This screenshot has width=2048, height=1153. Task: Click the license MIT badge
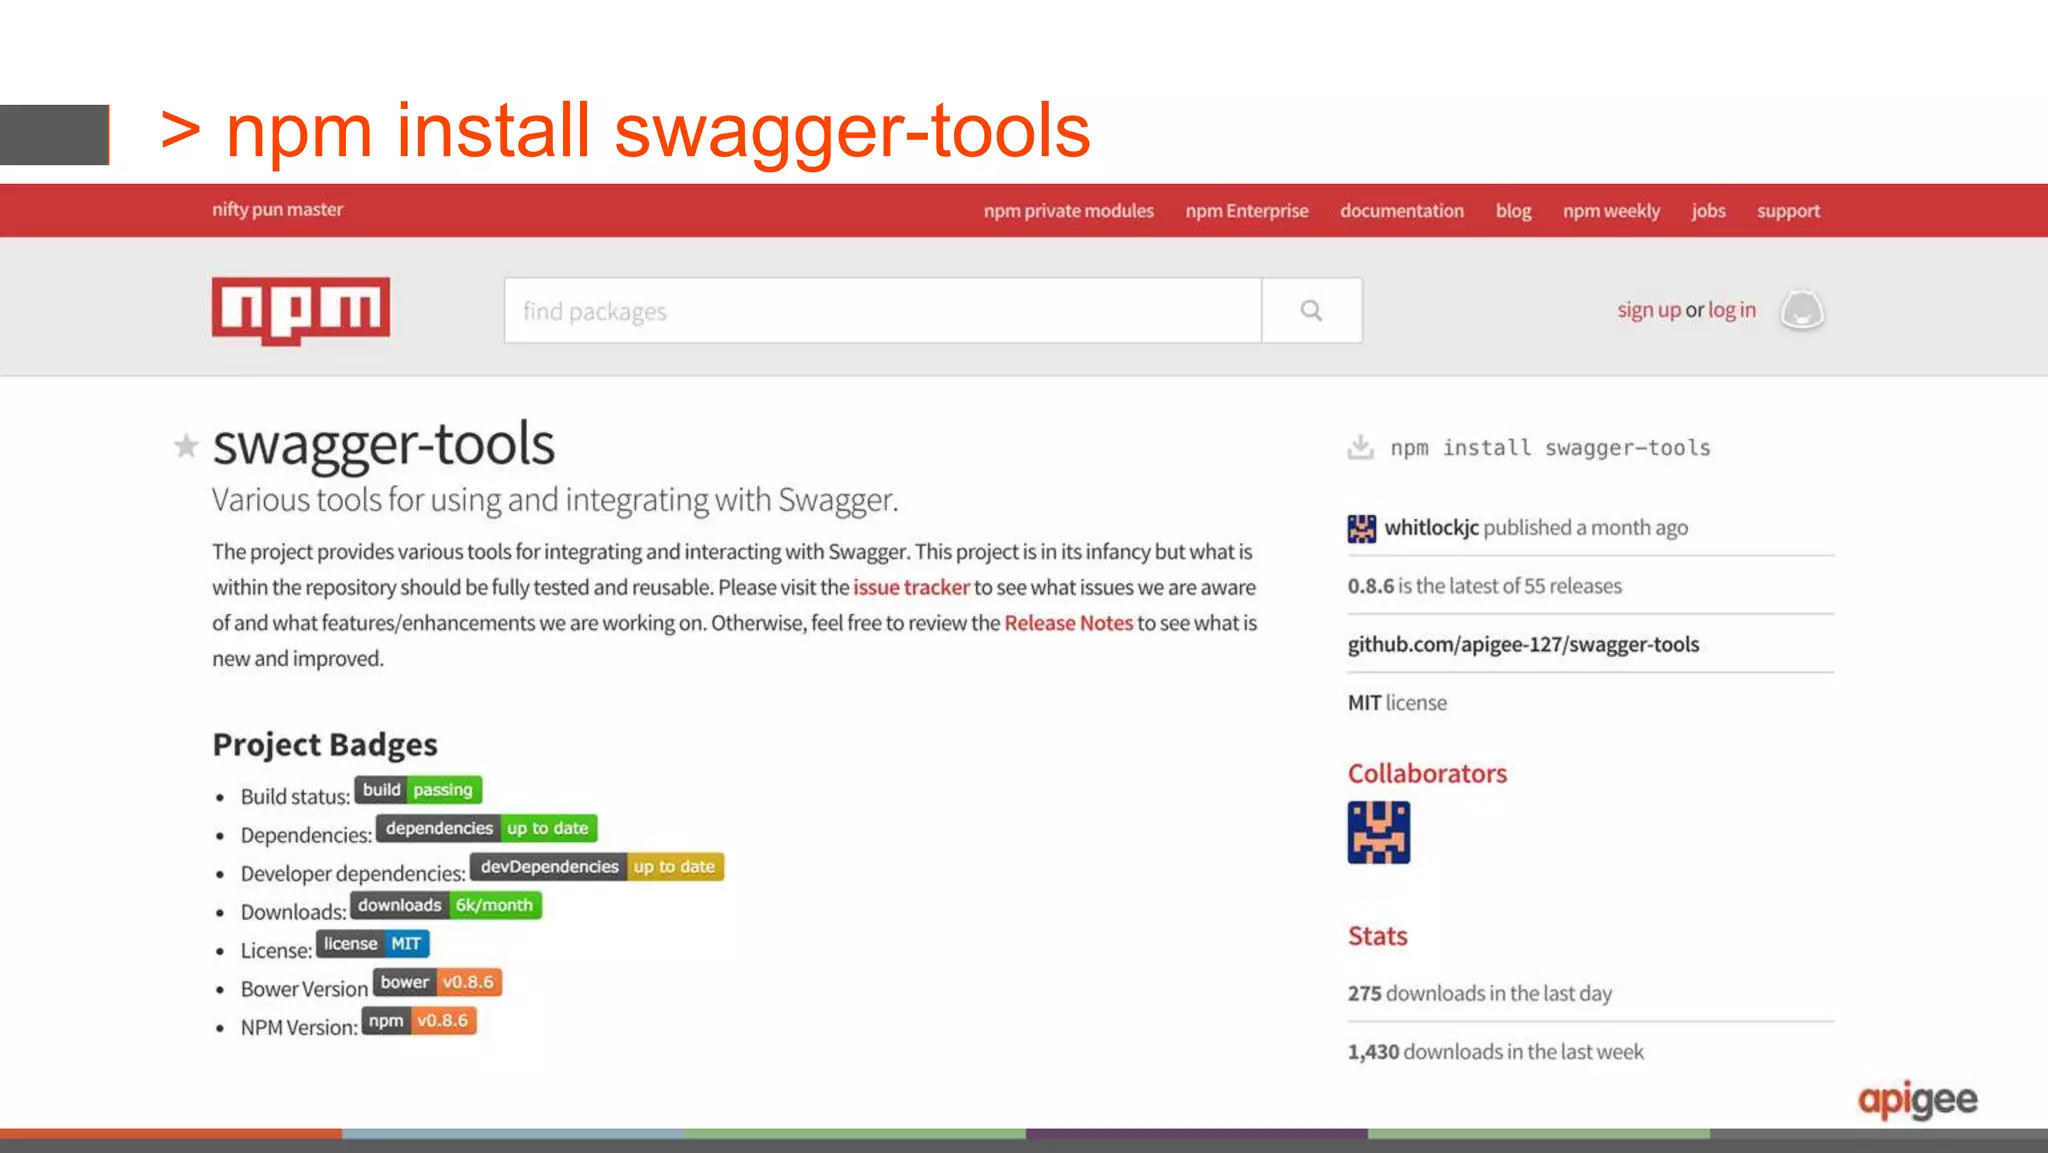(x=373, y=944)
